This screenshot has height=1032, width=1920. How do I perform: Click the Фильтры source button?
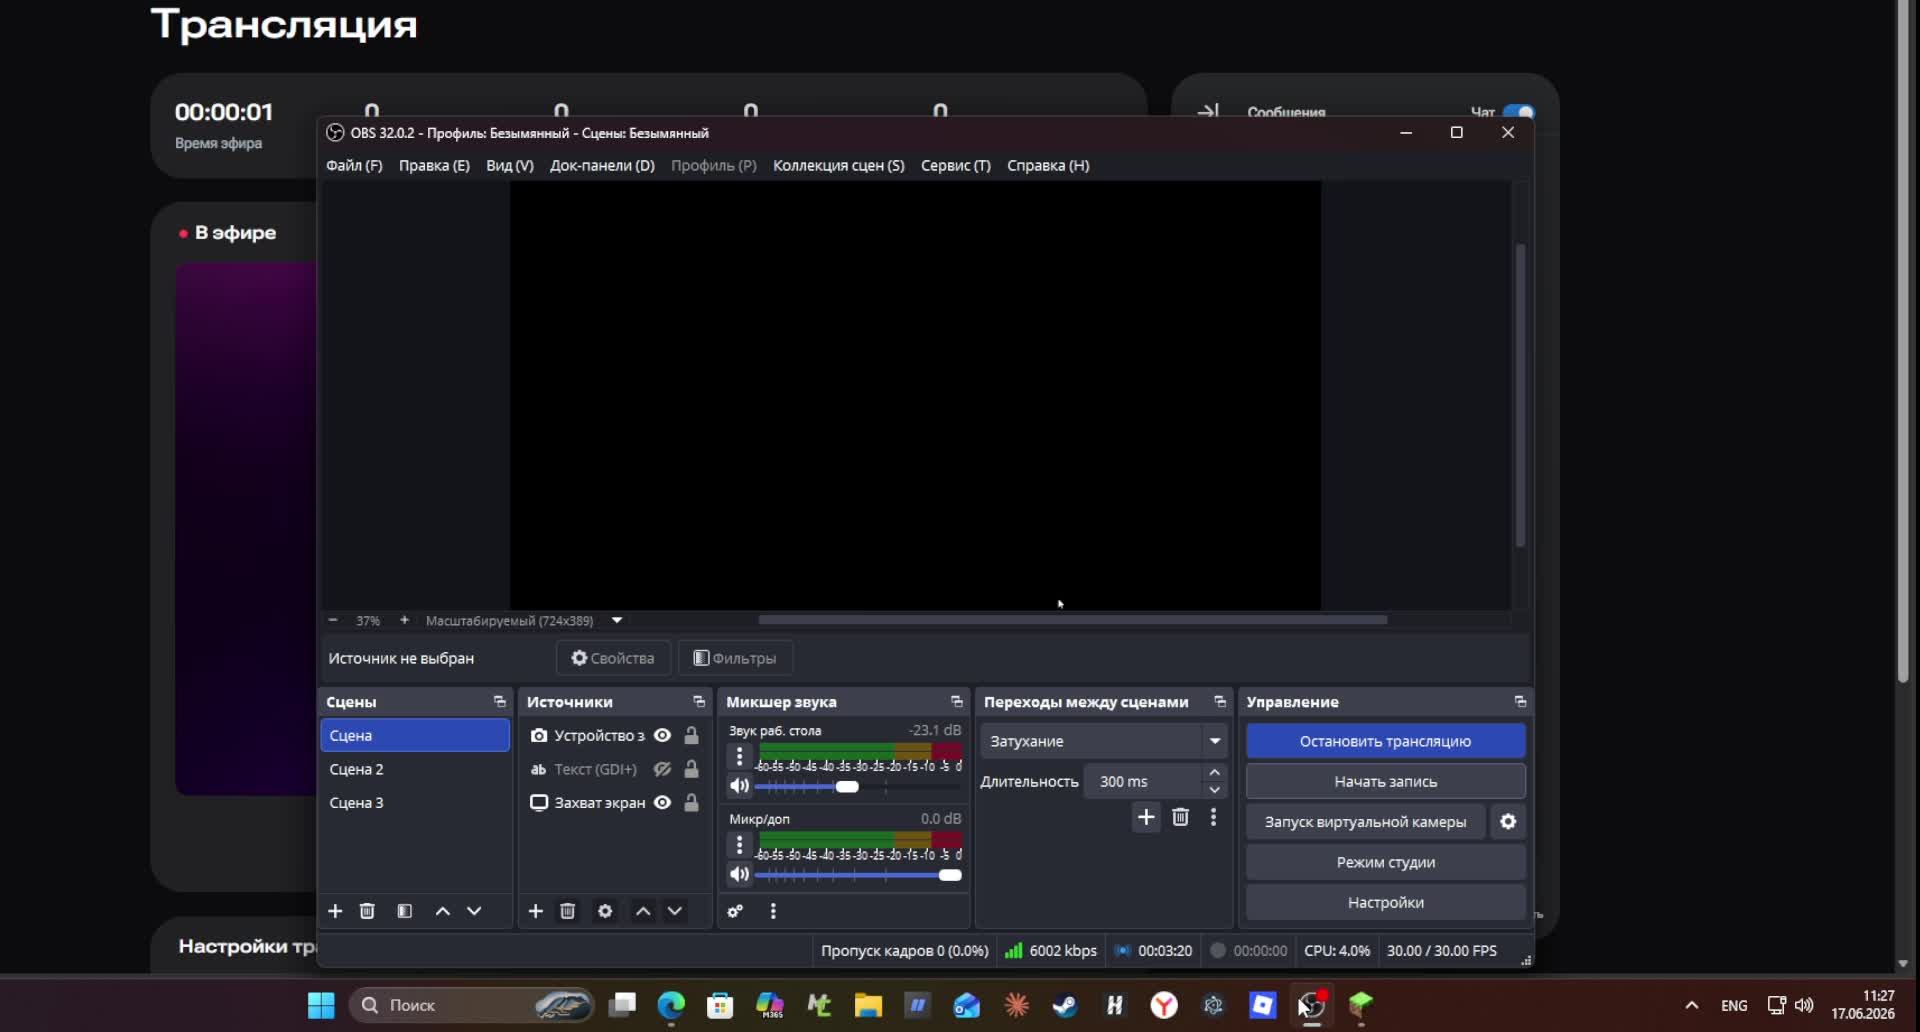tap(735, 658)
